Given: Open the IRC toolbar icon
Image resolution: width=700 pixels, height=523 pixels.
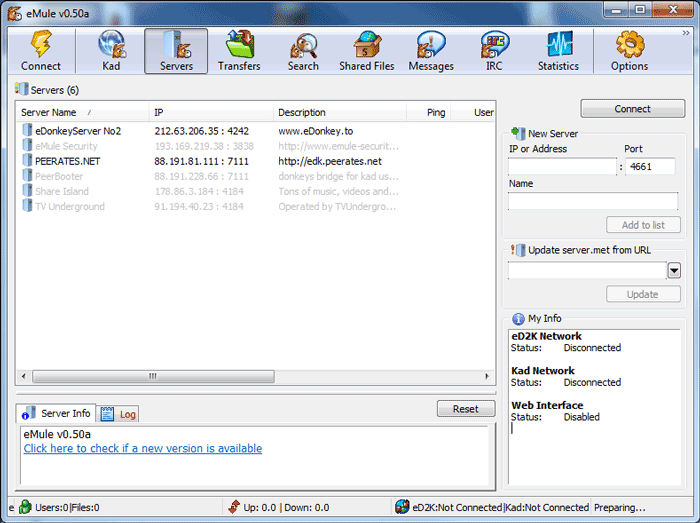Looking at the screenshot, I should point(495,44).
